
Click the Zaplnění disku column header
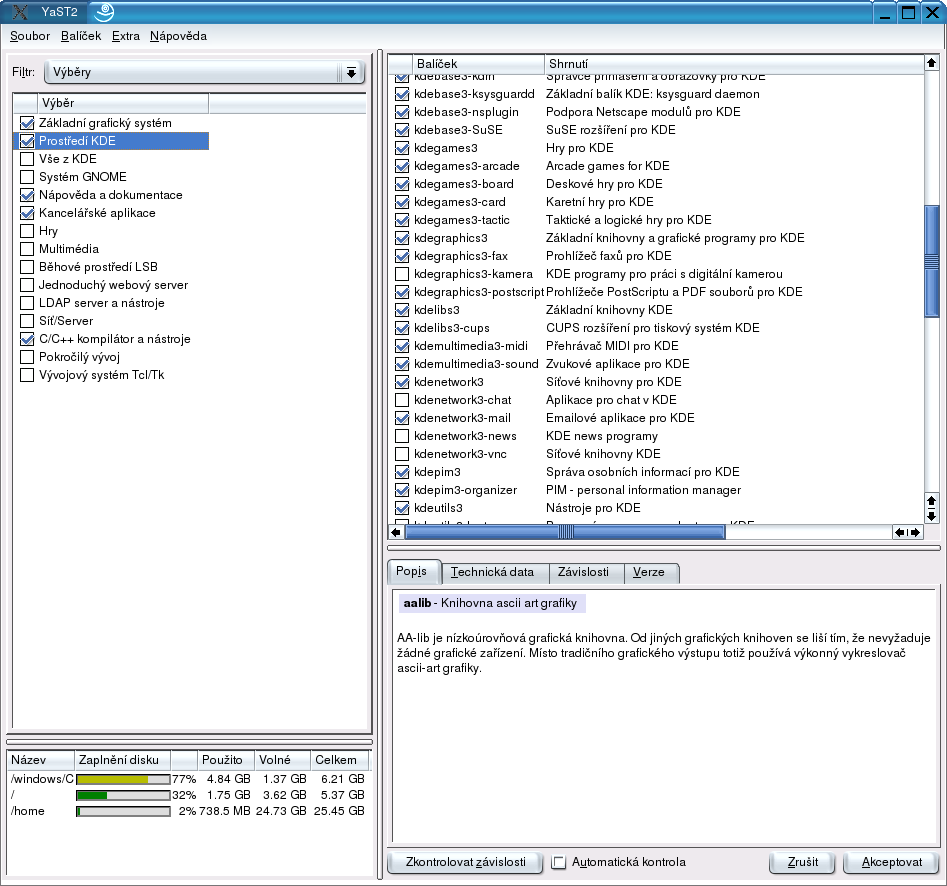pos(122,760)
